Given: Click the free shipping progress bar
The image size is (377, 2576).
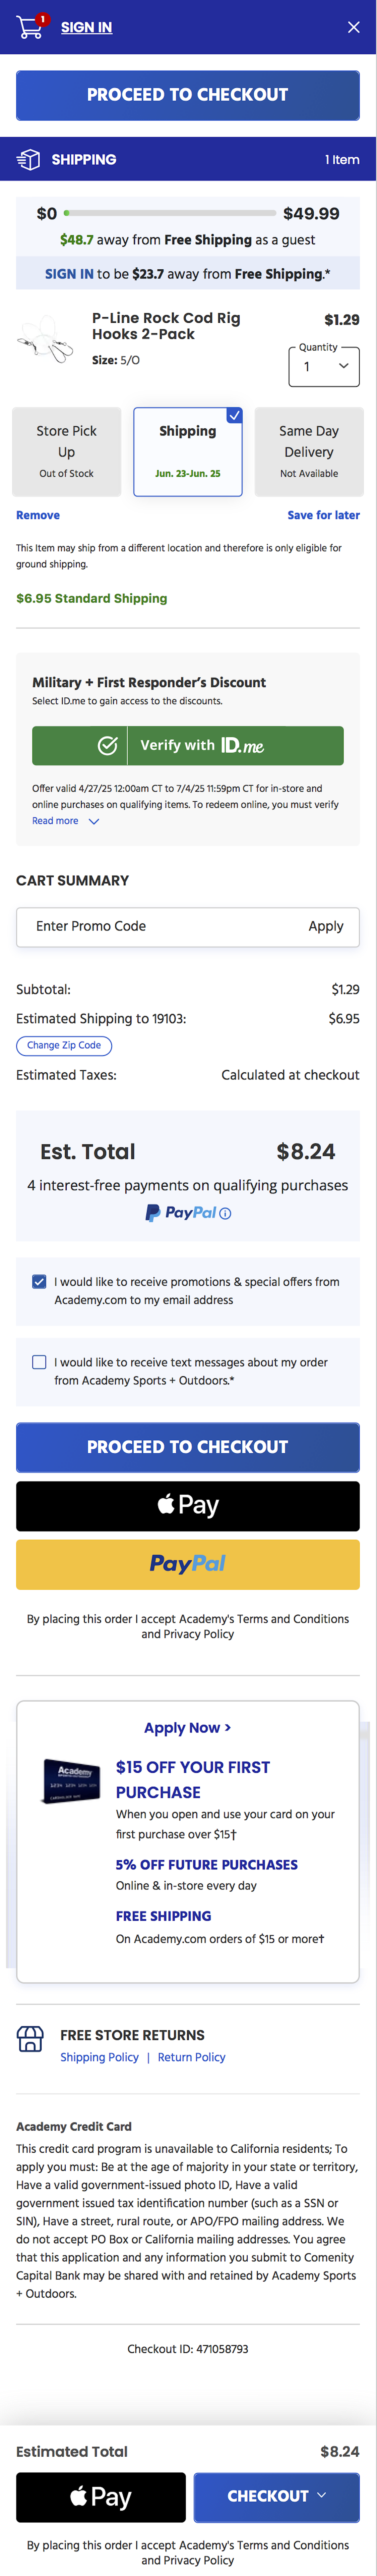Looking at the screenshot, I should (170, 213).
